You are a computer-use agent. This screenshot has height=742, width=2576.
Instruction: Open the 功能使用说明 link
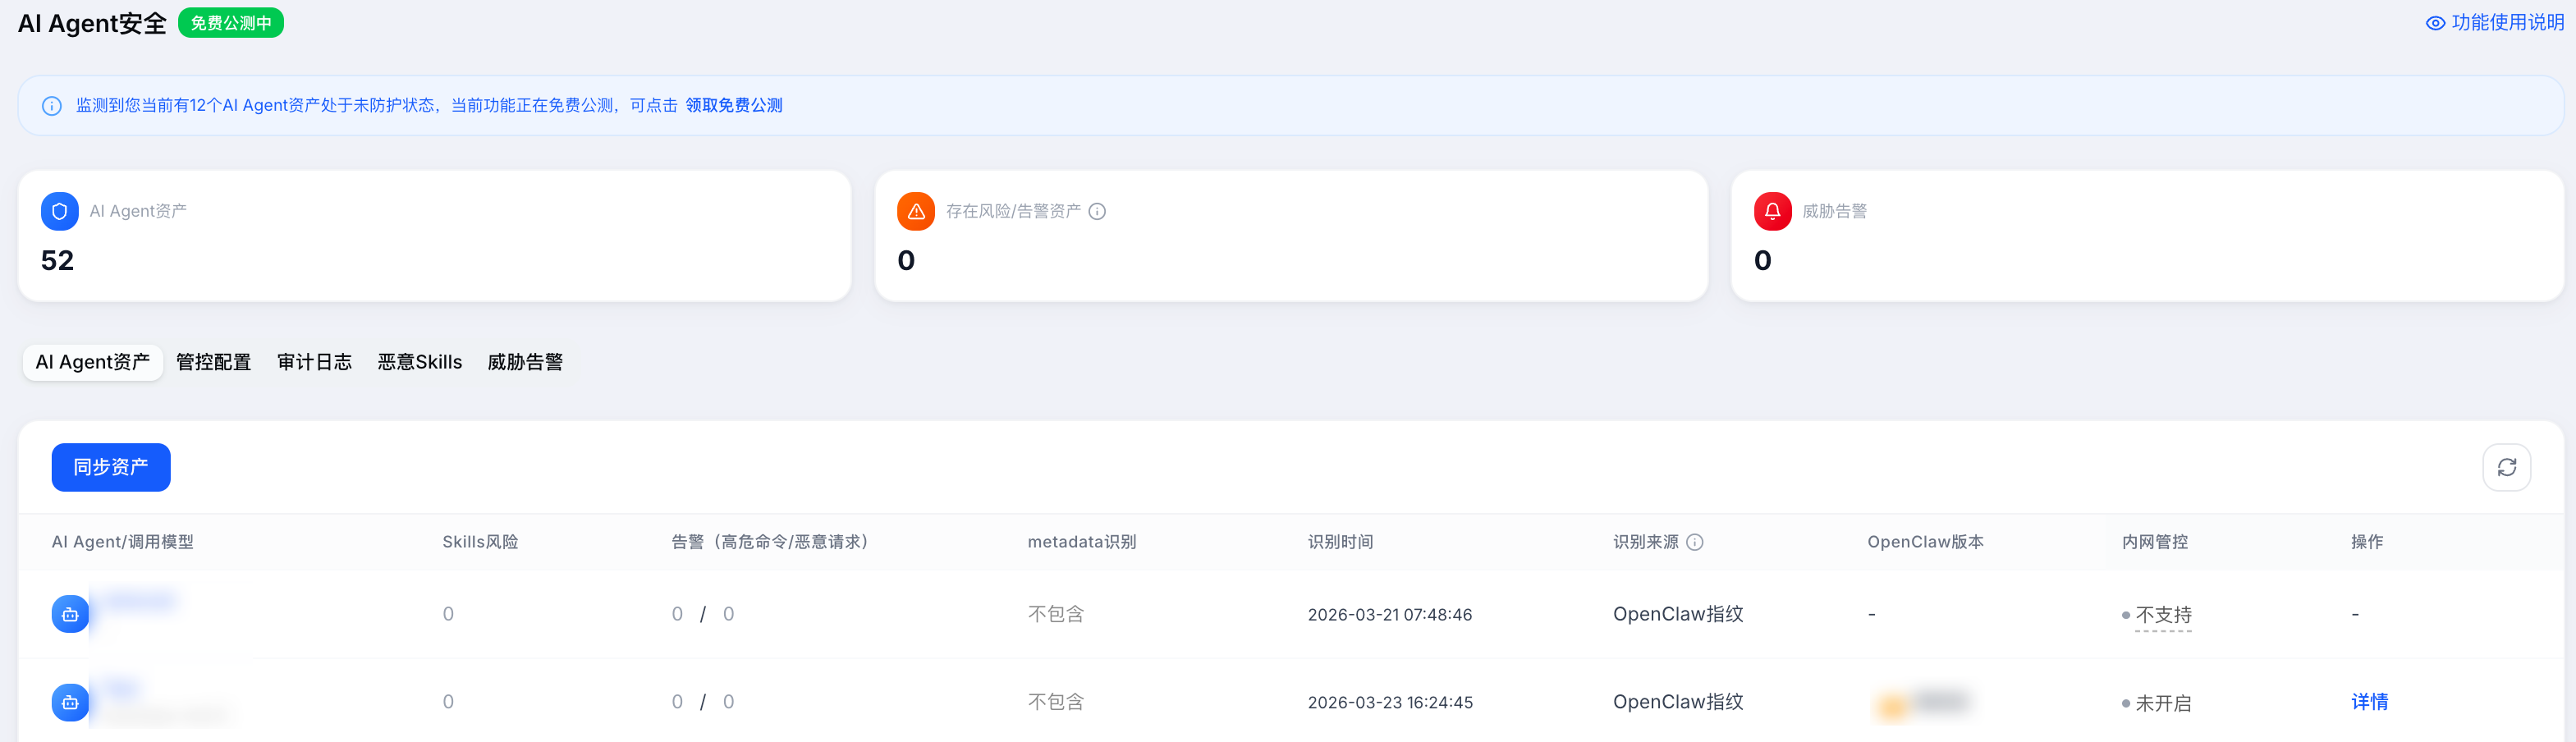pos(2507,23)
